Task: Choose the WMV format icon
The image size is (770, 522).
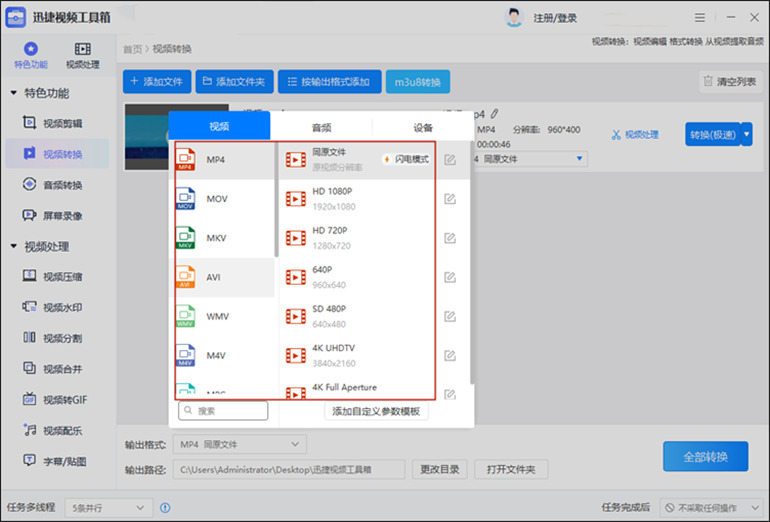Action: (186, 316)
